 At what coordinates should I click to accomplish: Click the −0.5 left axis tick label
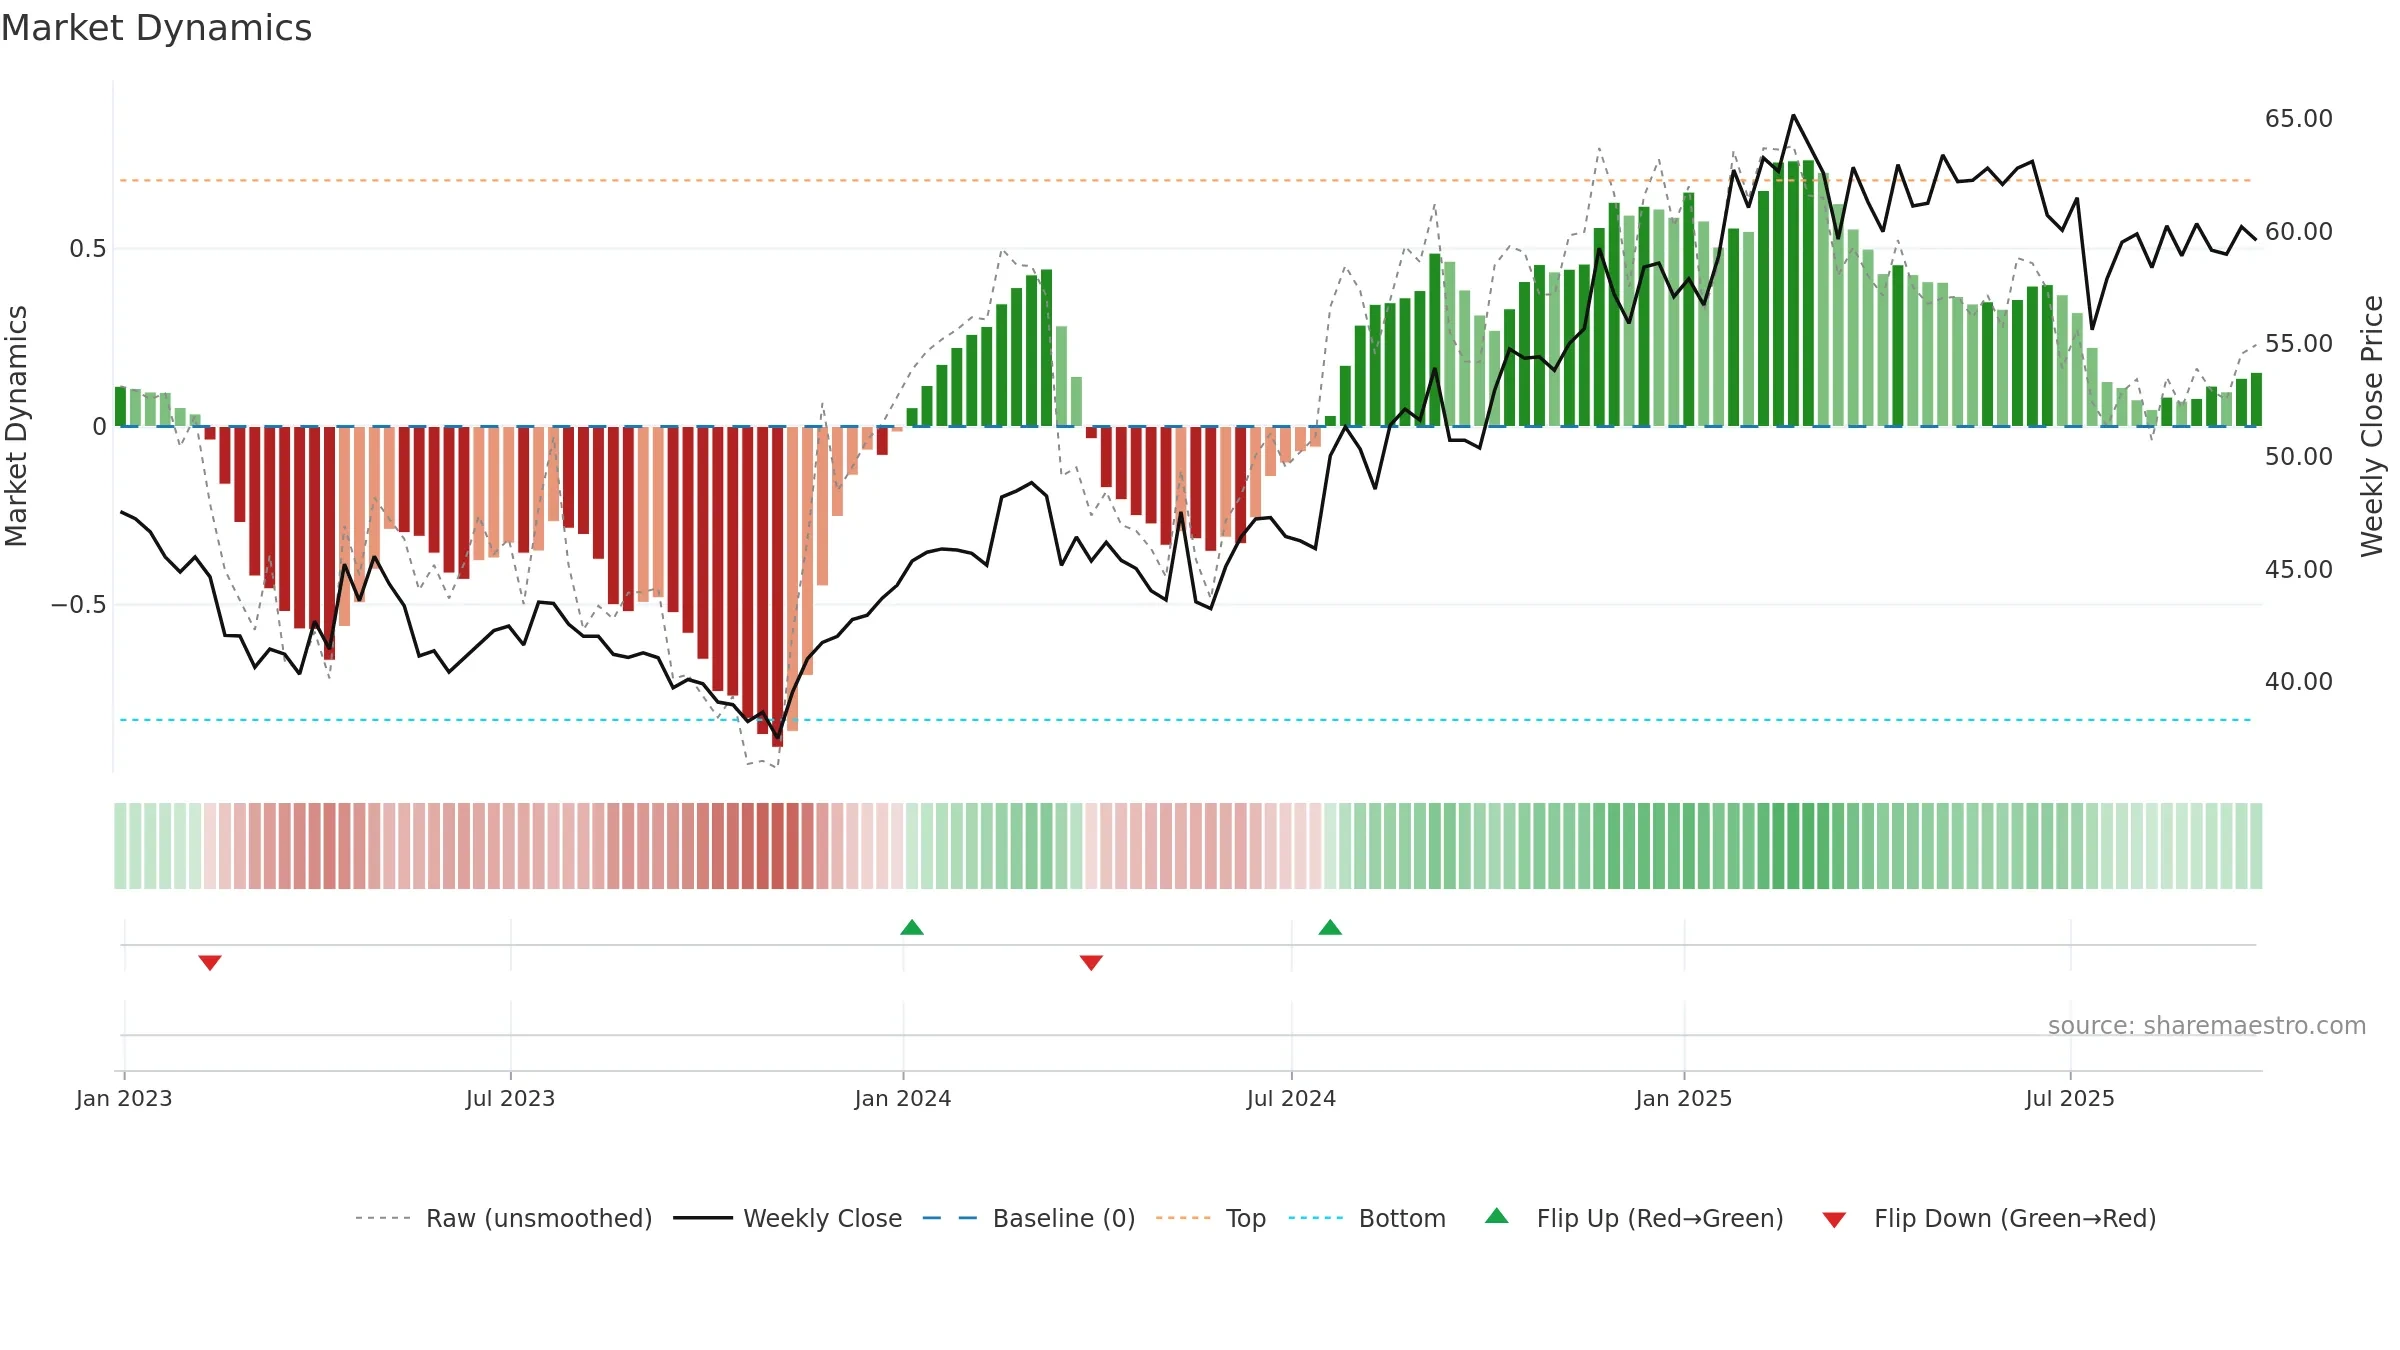(78, 605)
